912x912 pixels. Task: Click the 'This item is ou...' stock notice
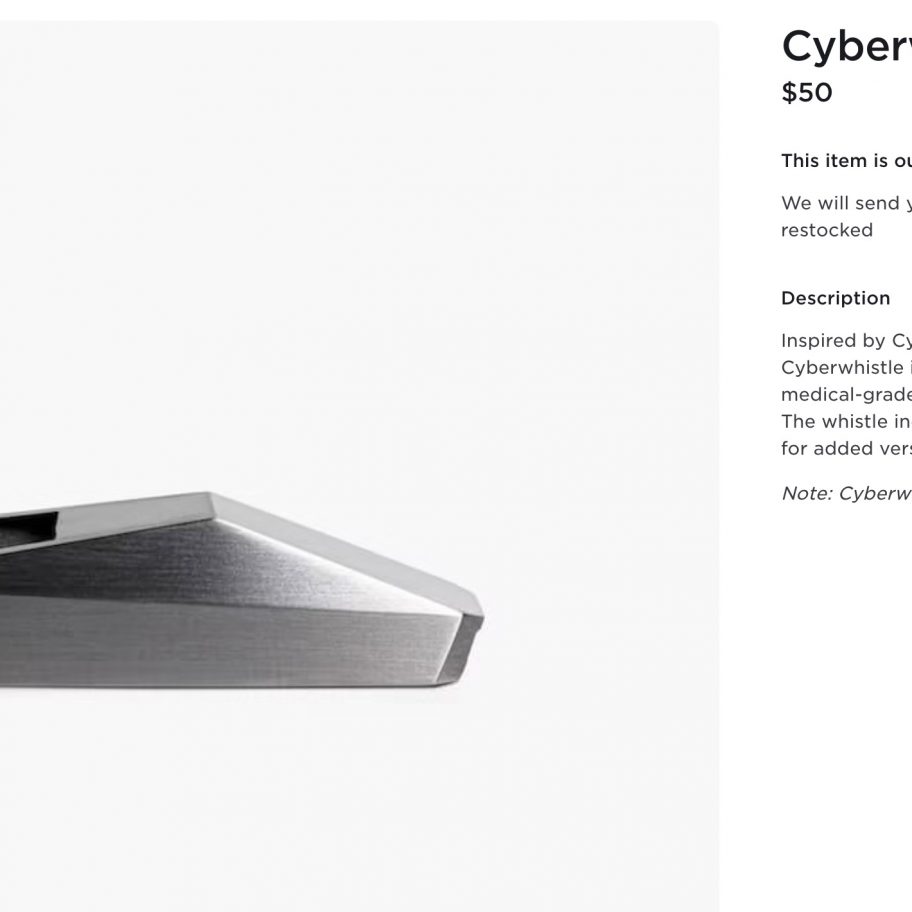pos(846,161)
